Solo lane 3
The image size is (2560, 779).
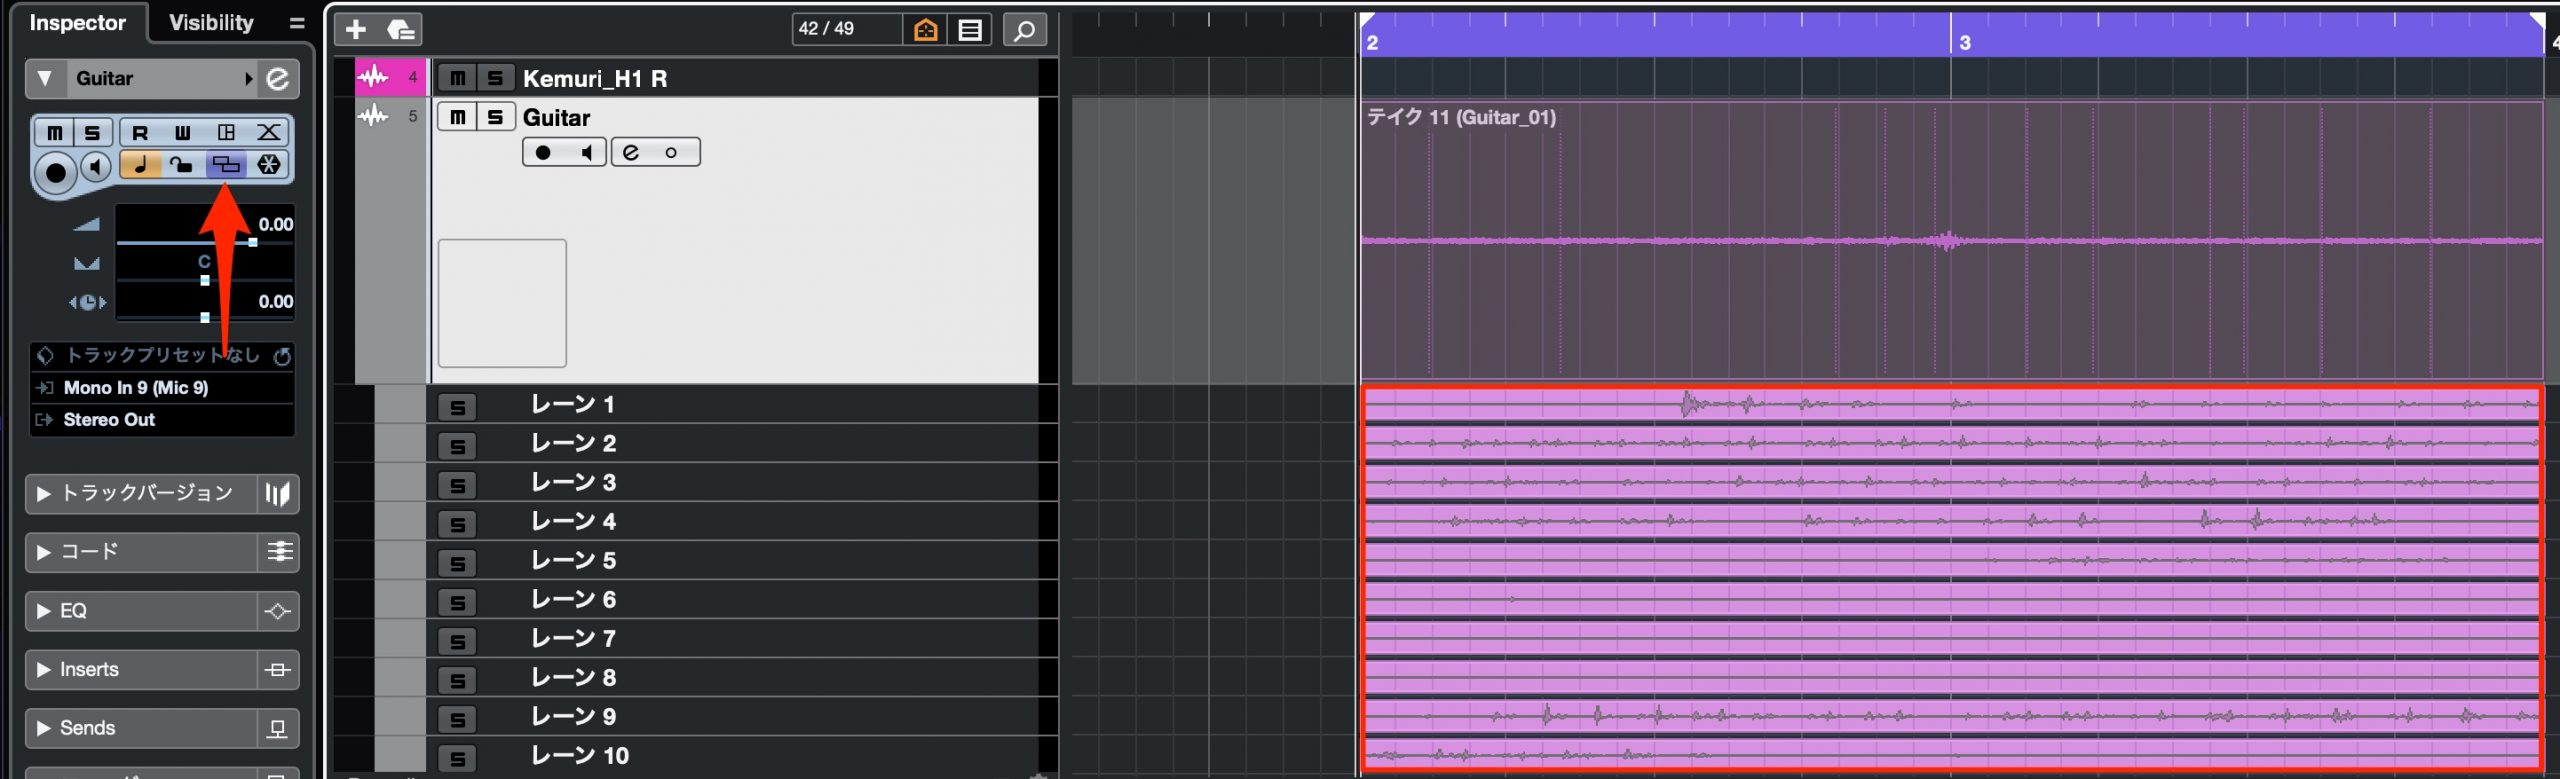coord(457,485)
